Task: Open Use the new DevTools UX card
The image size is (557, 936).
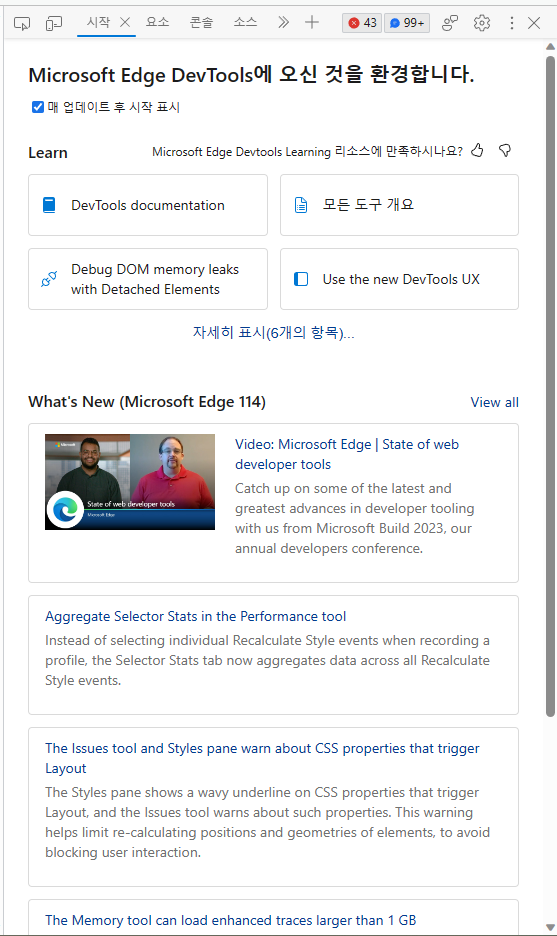Action: [x=399, y=279]
